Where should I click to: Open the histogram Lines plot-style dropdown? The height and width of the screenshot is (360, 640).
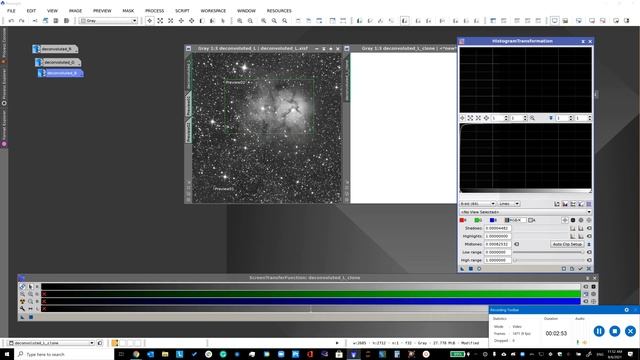[509, 204]
